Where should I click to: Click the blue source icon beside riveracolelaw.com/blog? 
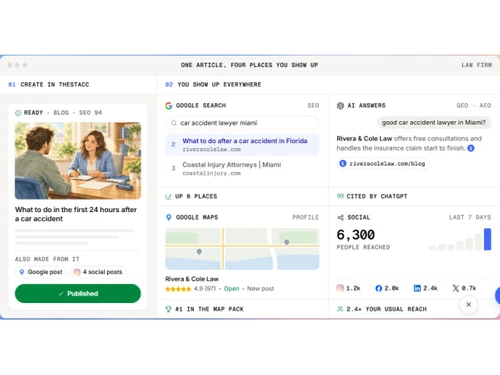click(x=343, y=163)
